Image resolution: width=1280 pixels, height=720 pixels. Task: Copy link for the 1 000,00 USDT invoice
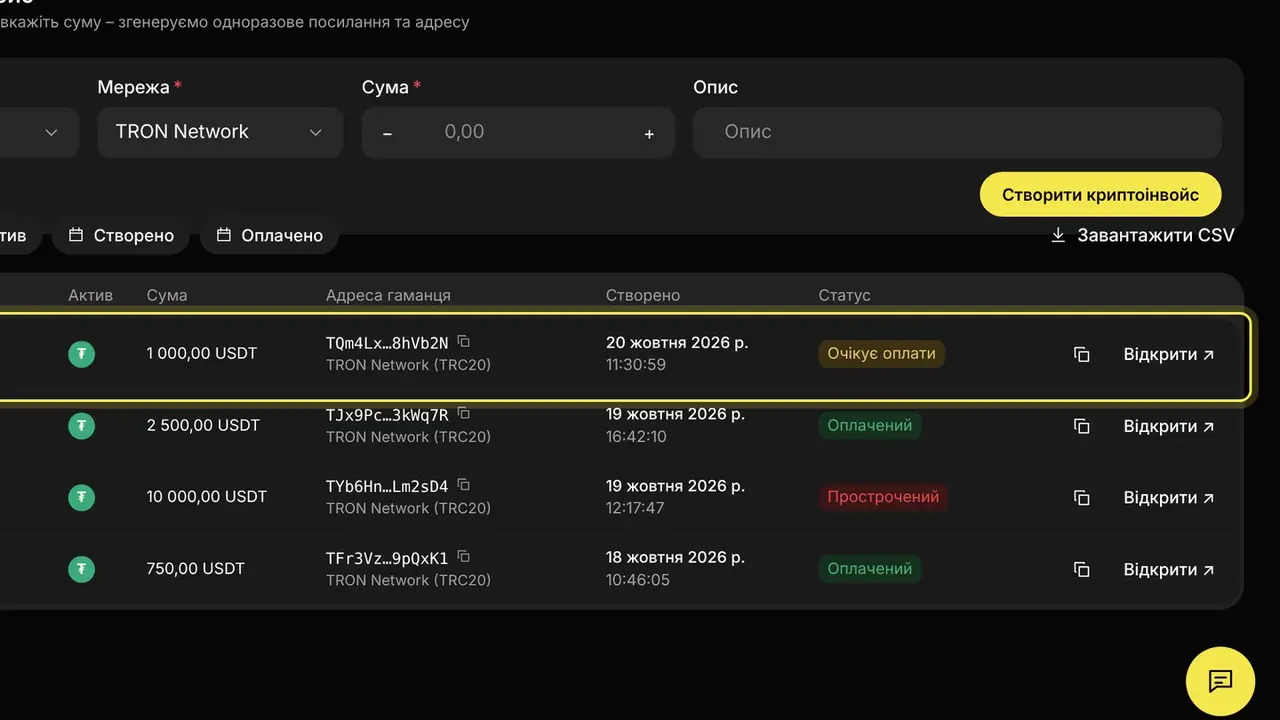1081,354
